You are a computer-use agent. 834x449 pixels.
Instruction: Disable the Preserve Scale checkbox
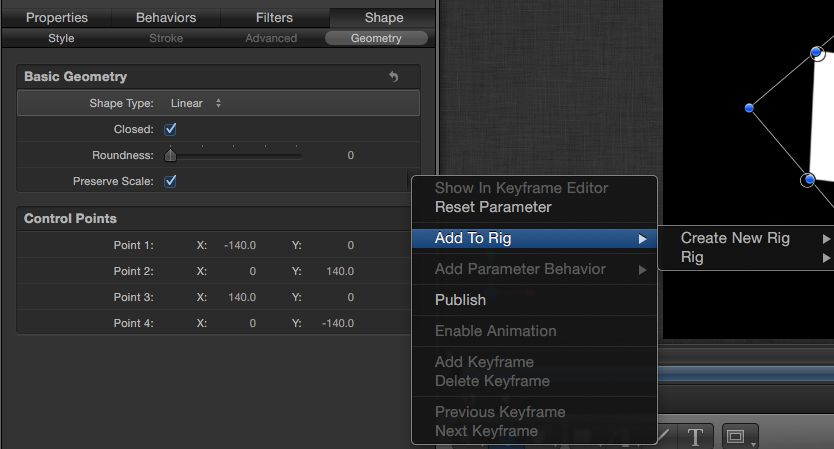(x=171, y=181)
